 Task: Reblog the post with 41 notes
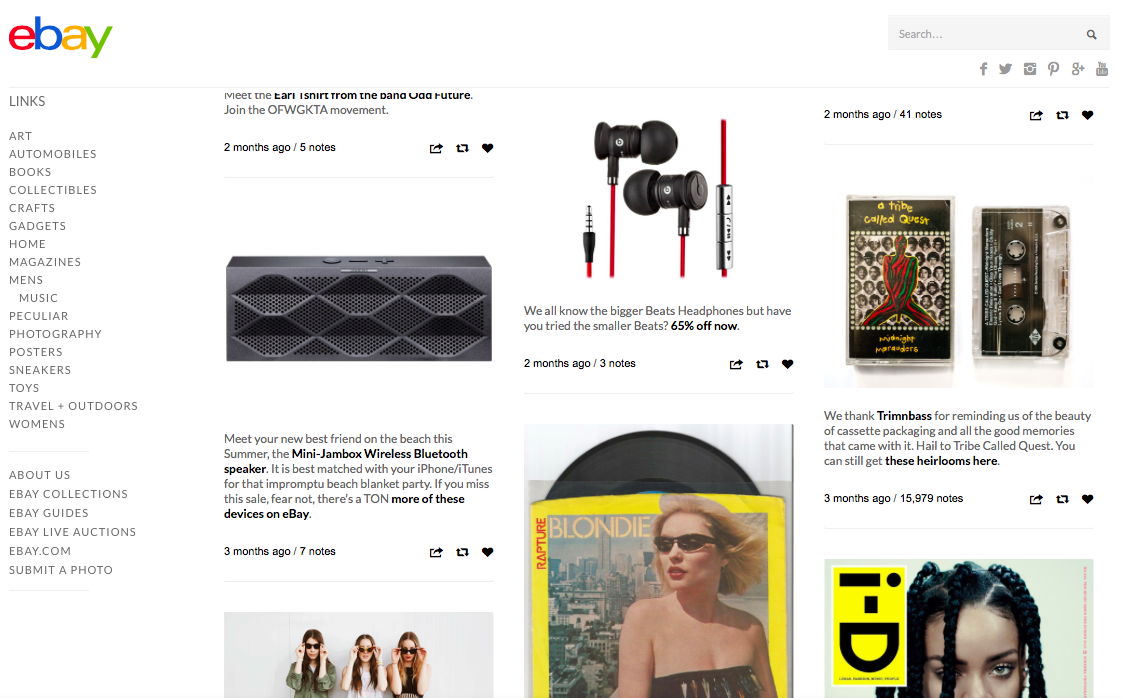click(x=1062, y=115)
